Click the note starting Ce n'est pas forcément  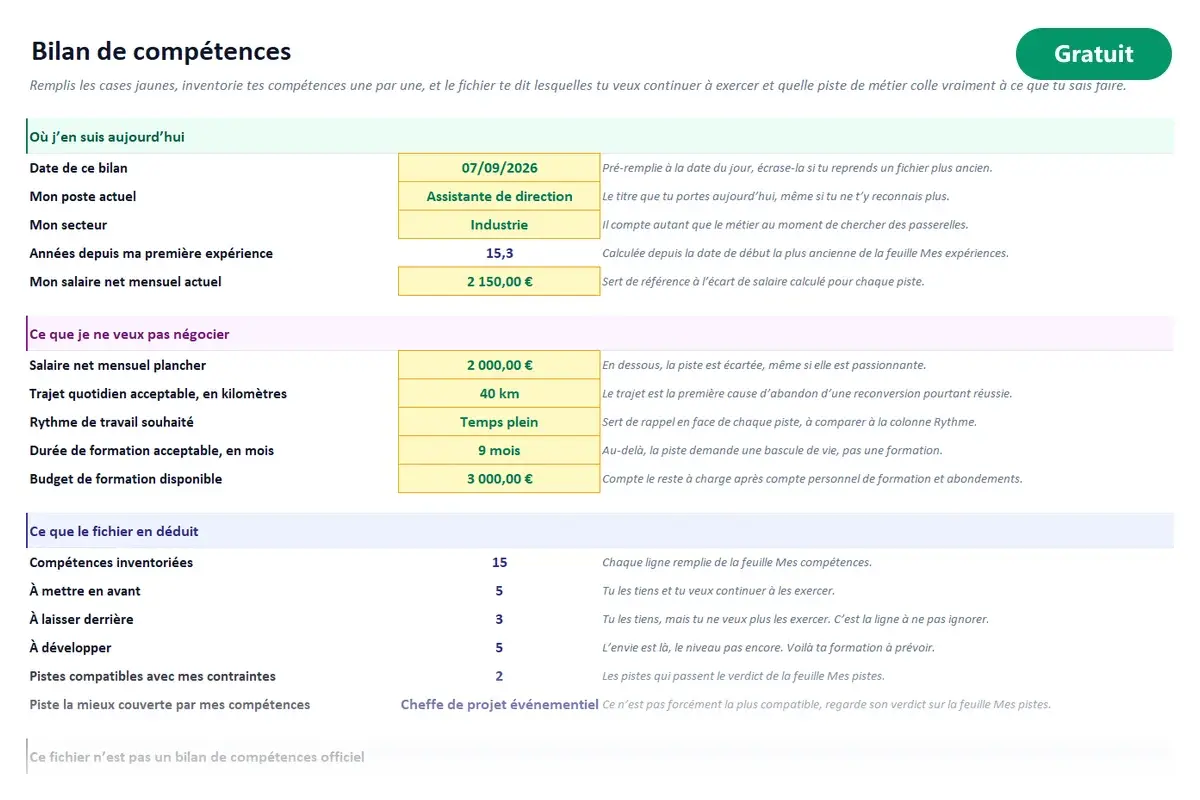click(x=826, y=704)
